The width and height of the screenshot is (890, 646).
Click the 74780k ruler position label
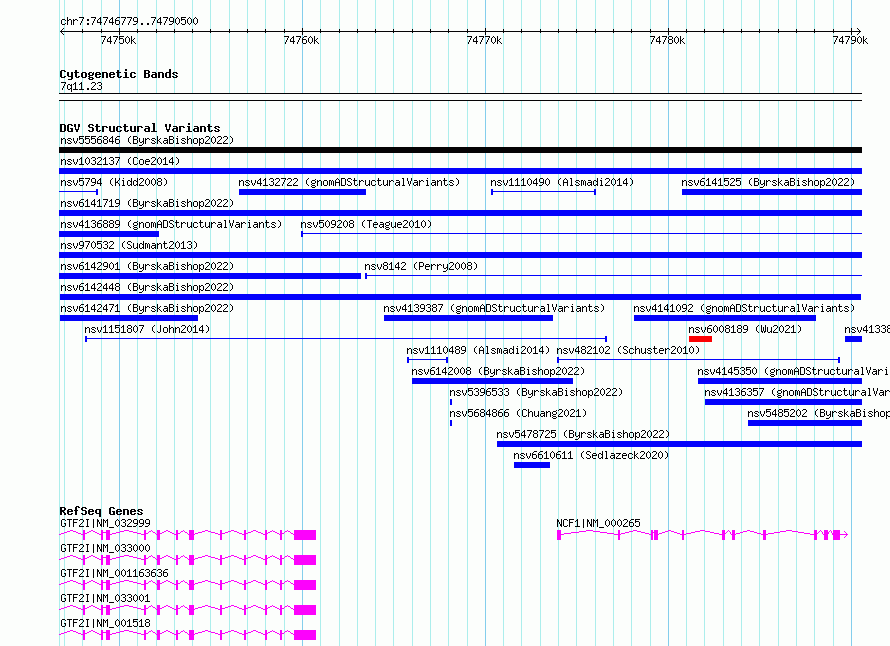click(667, 40)
